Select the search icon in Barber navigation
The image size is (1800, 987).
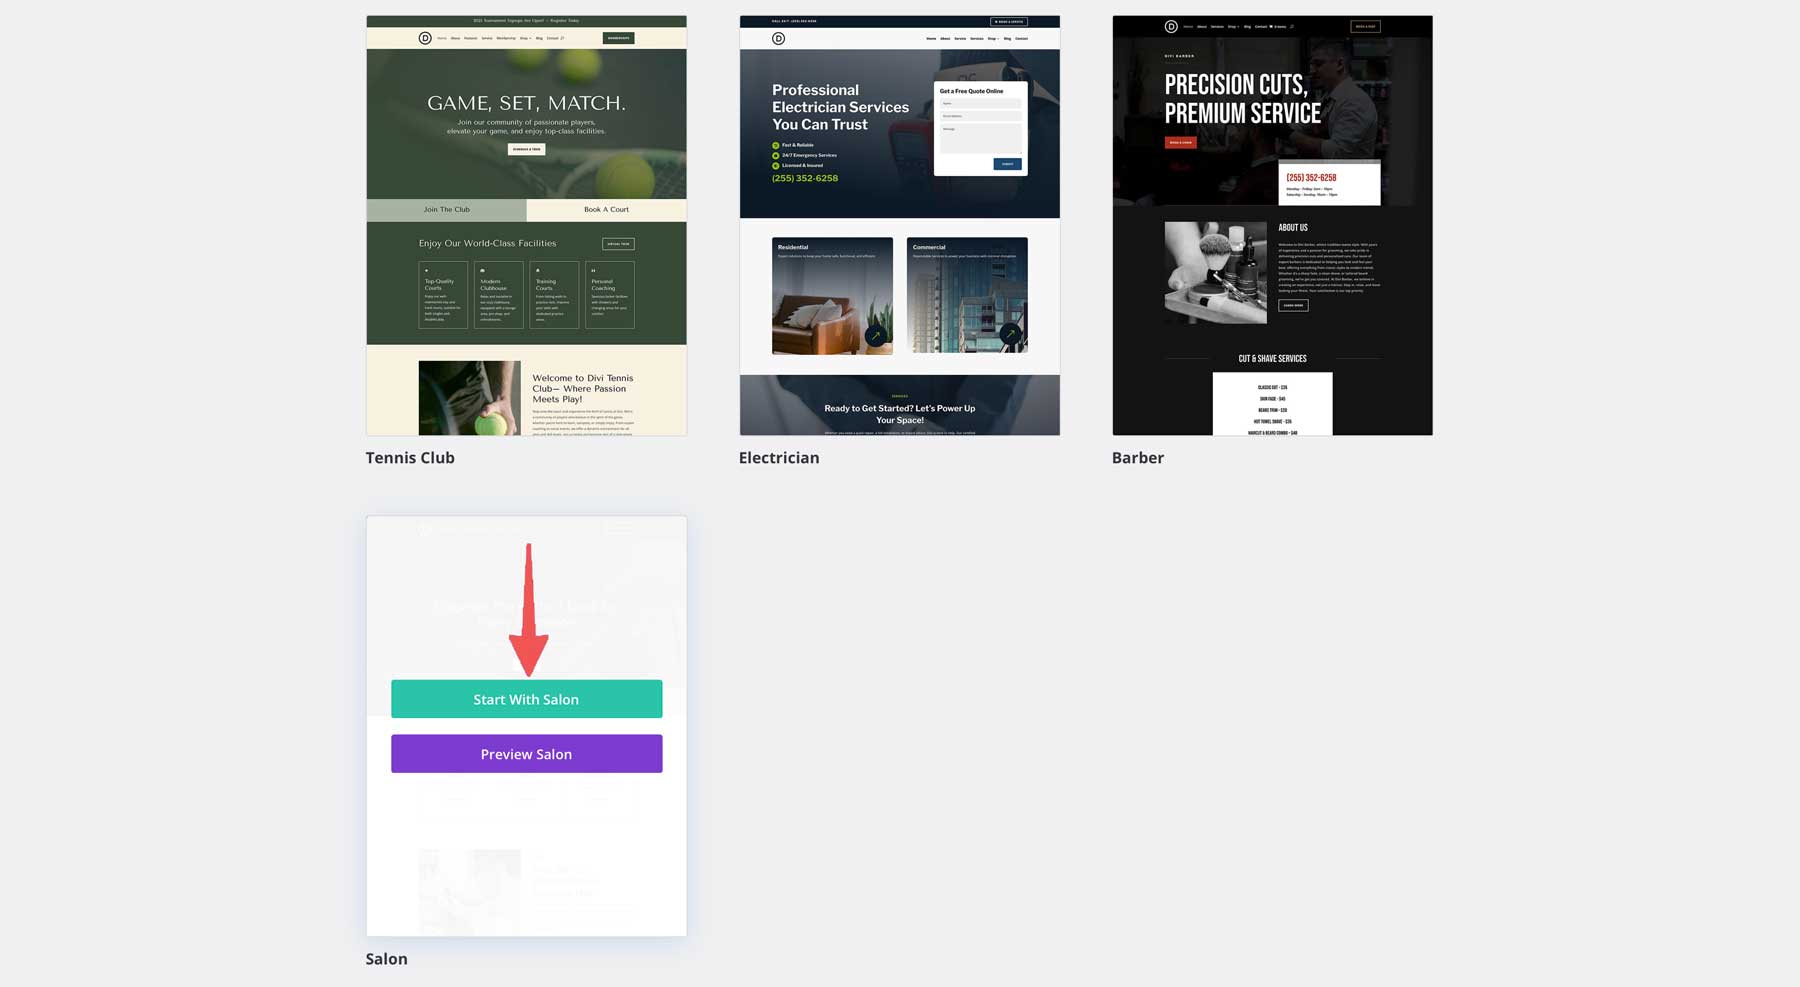click(x=1292, y=27)
